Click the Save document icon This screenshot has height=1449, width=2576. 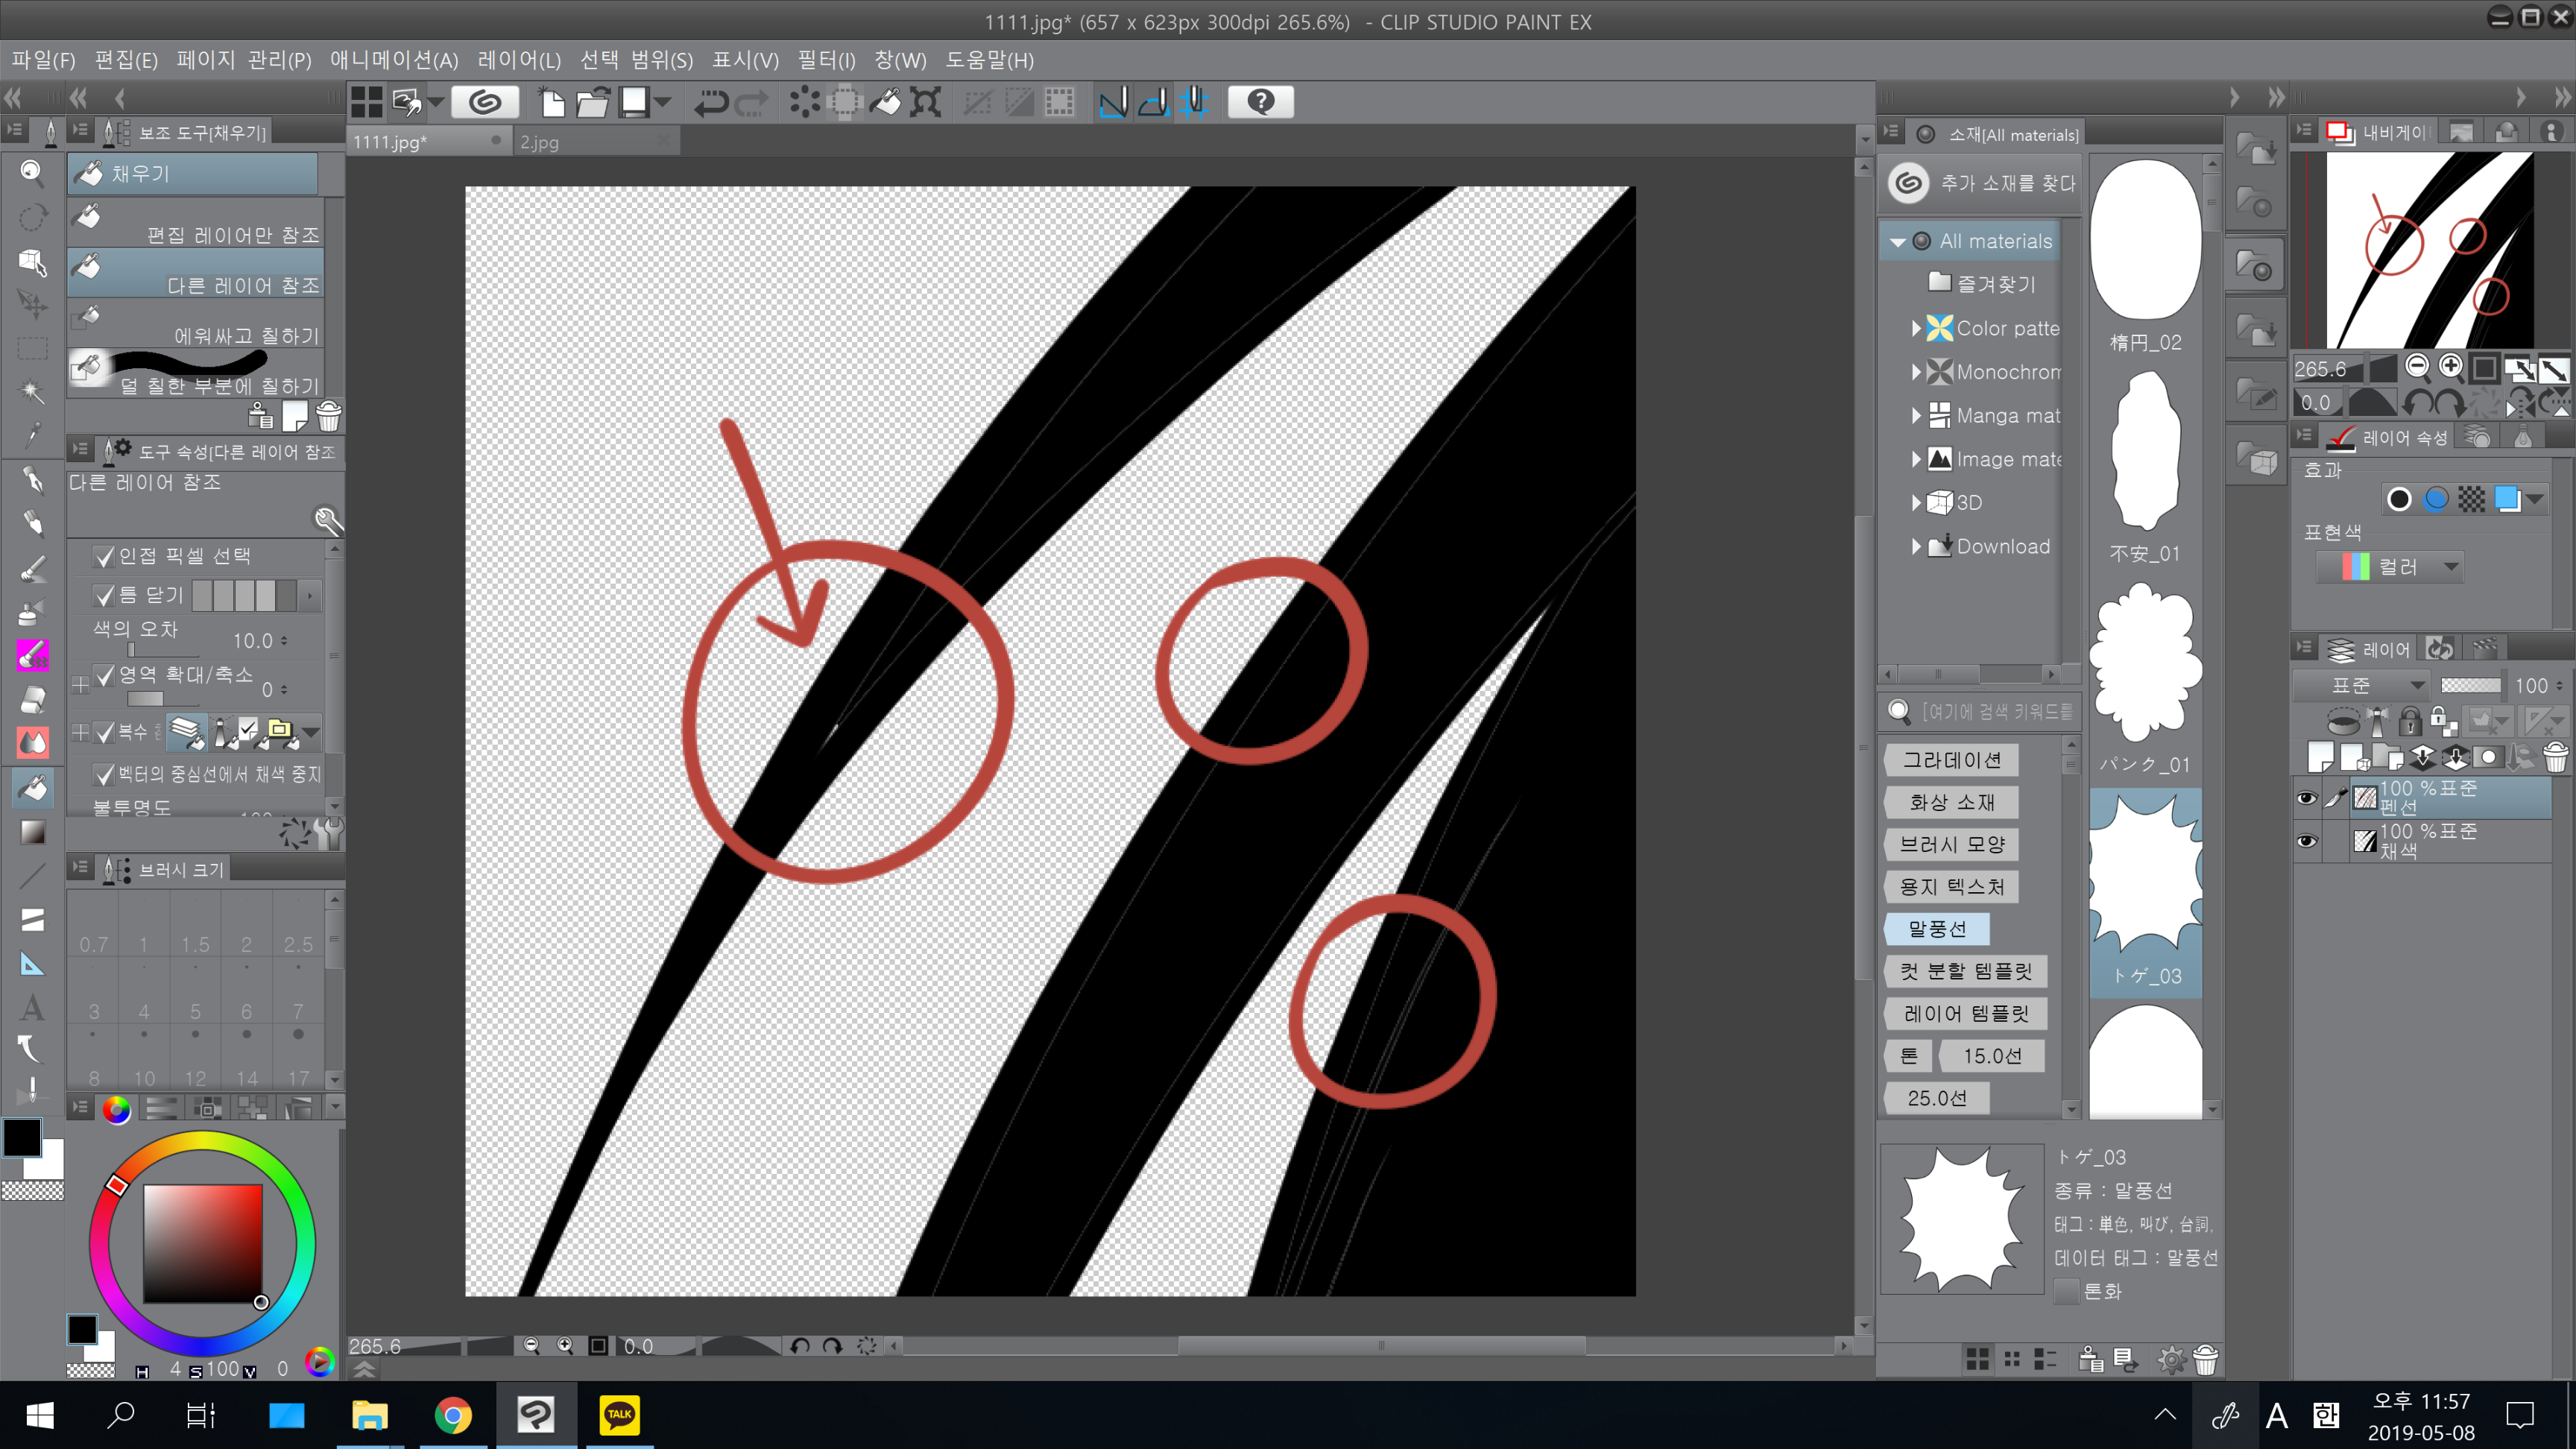coord(634,102)
